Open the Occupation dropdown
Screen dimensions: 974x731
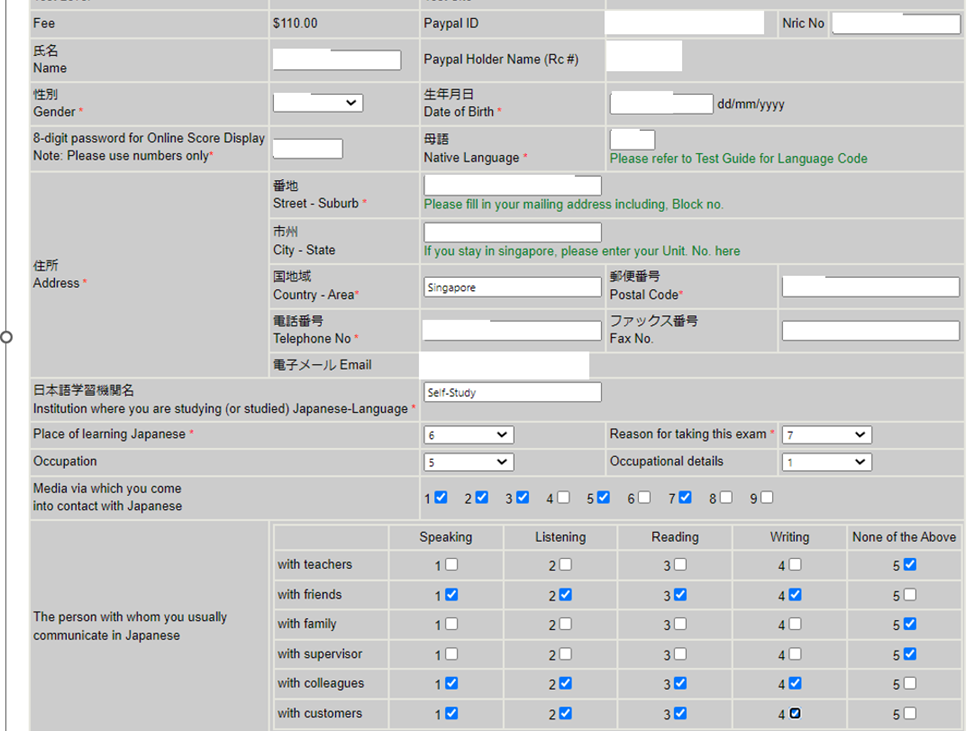(x=468, y=462)
